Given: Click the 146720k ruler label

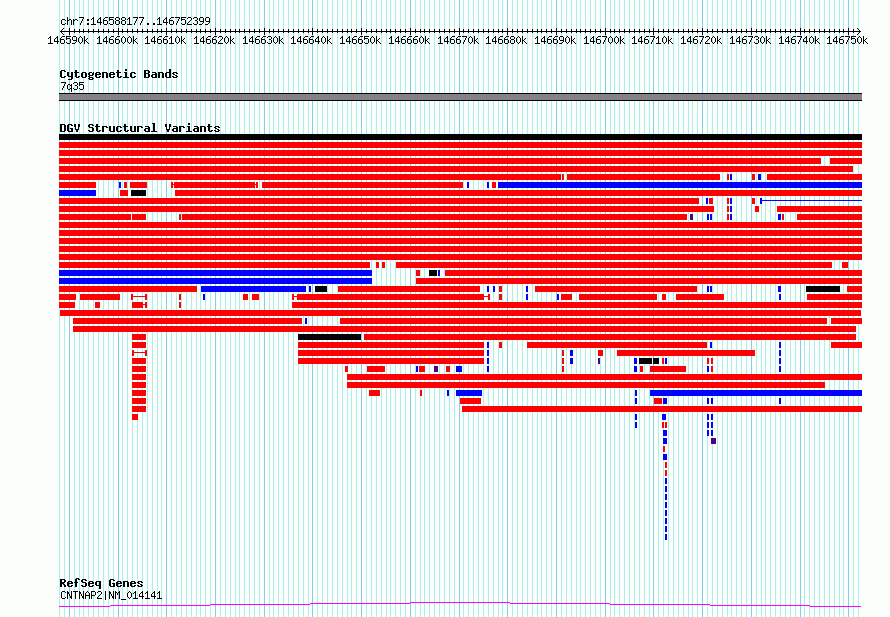Looking at the screenshot, I should pyautogui.click(x=700, y=40).
